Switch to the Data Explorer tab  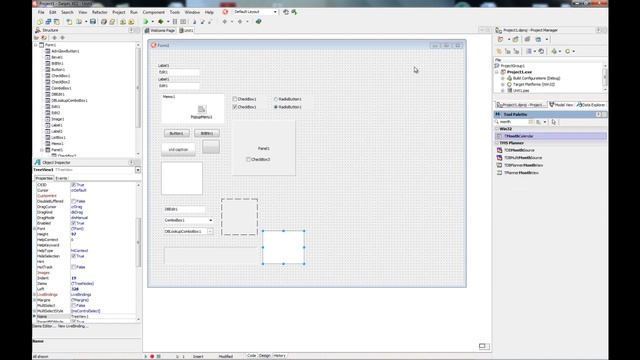(x=591, y=105)
